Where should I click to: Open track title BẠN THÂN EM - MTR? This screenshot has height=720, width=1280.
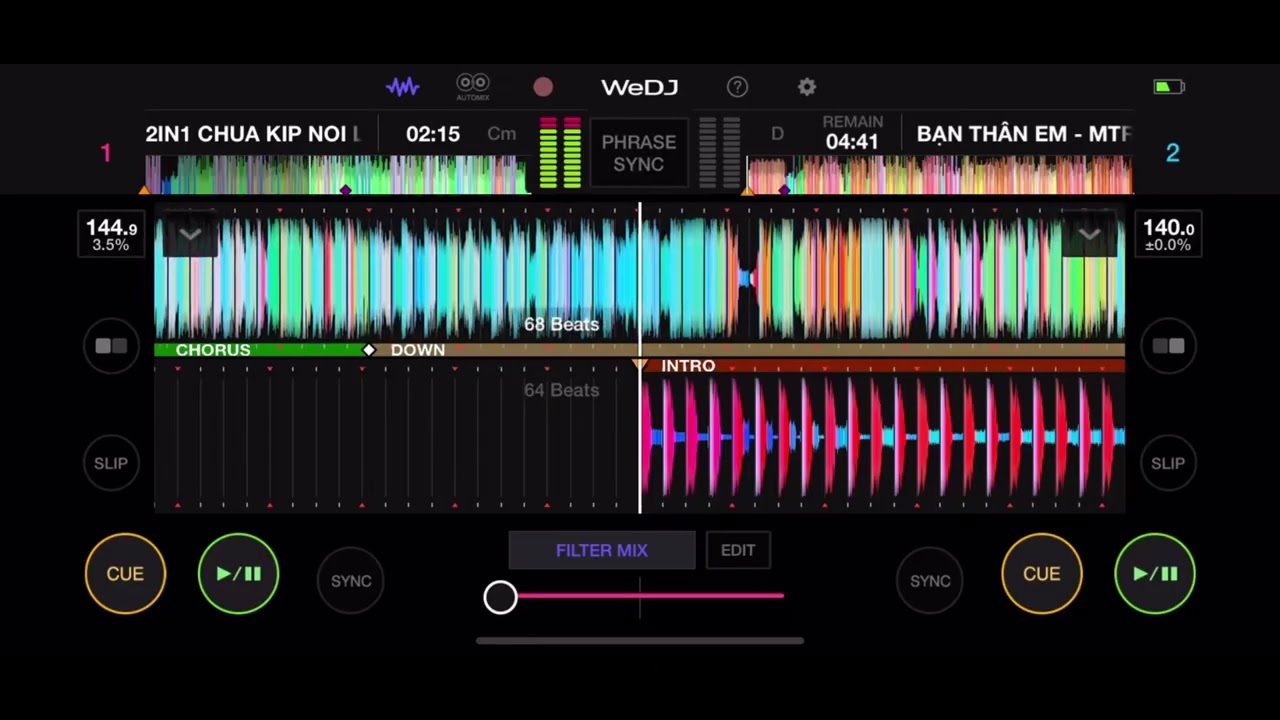click(x=1024, y=134)
